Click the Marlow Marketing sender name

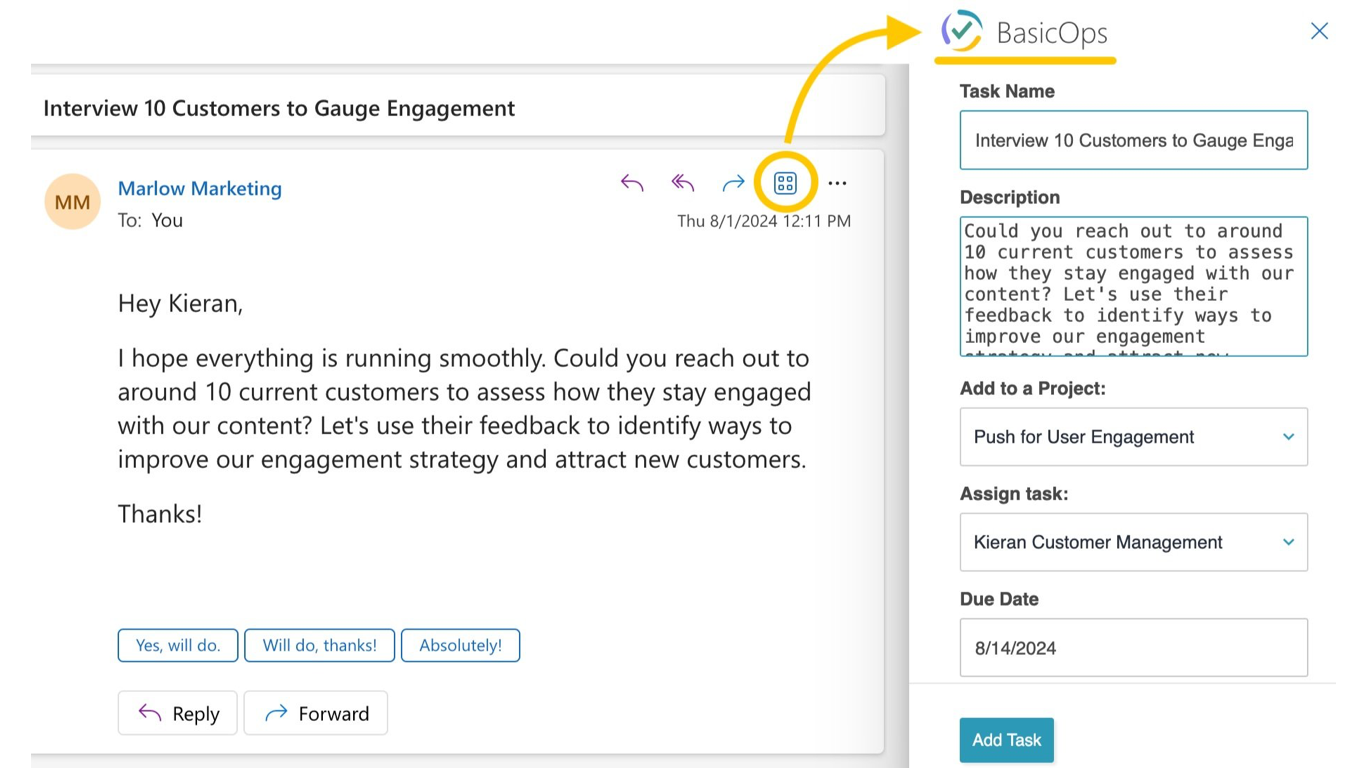pos(200,188)
